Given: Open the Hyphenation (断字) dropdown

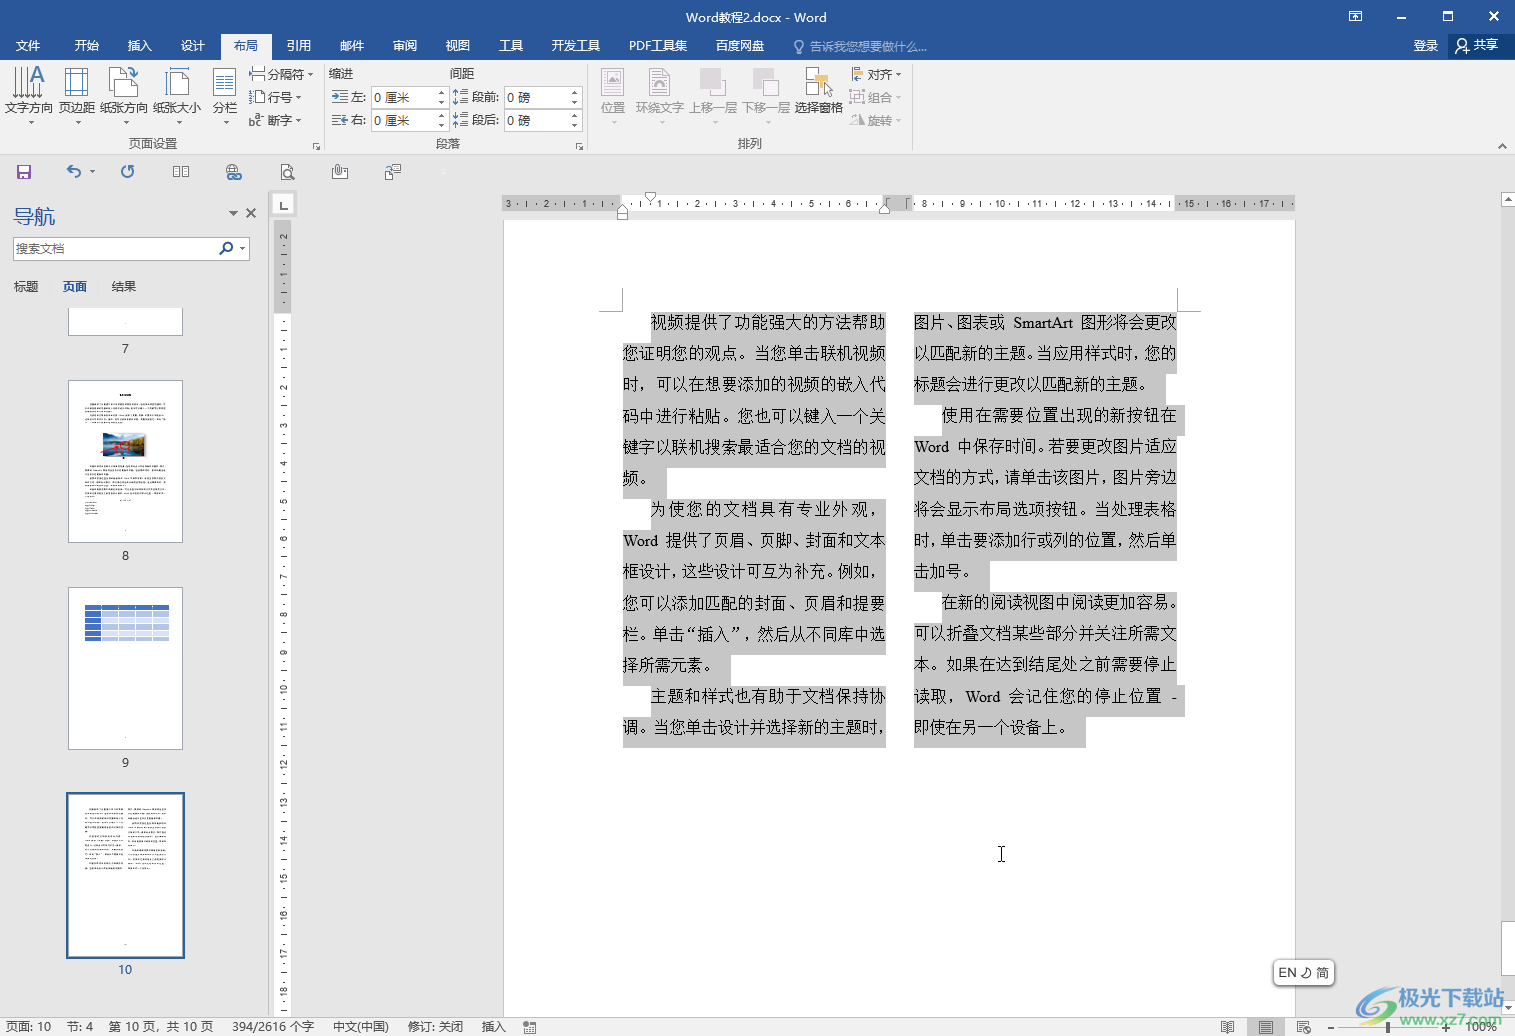Looking at the screenshot, I should [x=275, y=120].
